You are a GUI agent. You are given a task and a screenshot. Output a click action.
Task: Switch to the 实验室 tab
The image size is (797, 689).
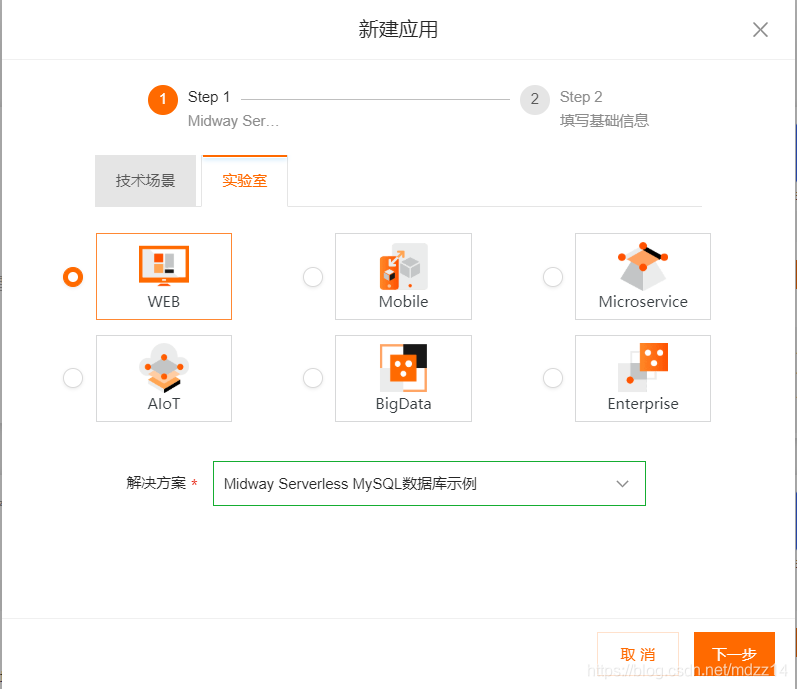(x=244, y=181)
